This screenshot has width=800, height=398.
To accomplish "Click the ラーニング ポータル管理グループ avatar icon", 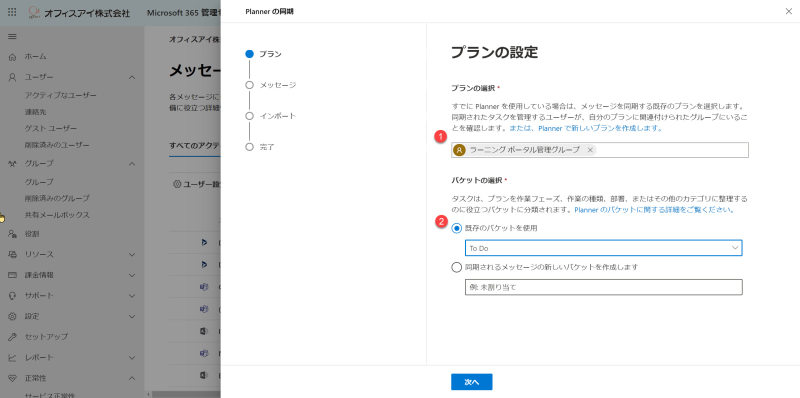I will click(460, 150).
